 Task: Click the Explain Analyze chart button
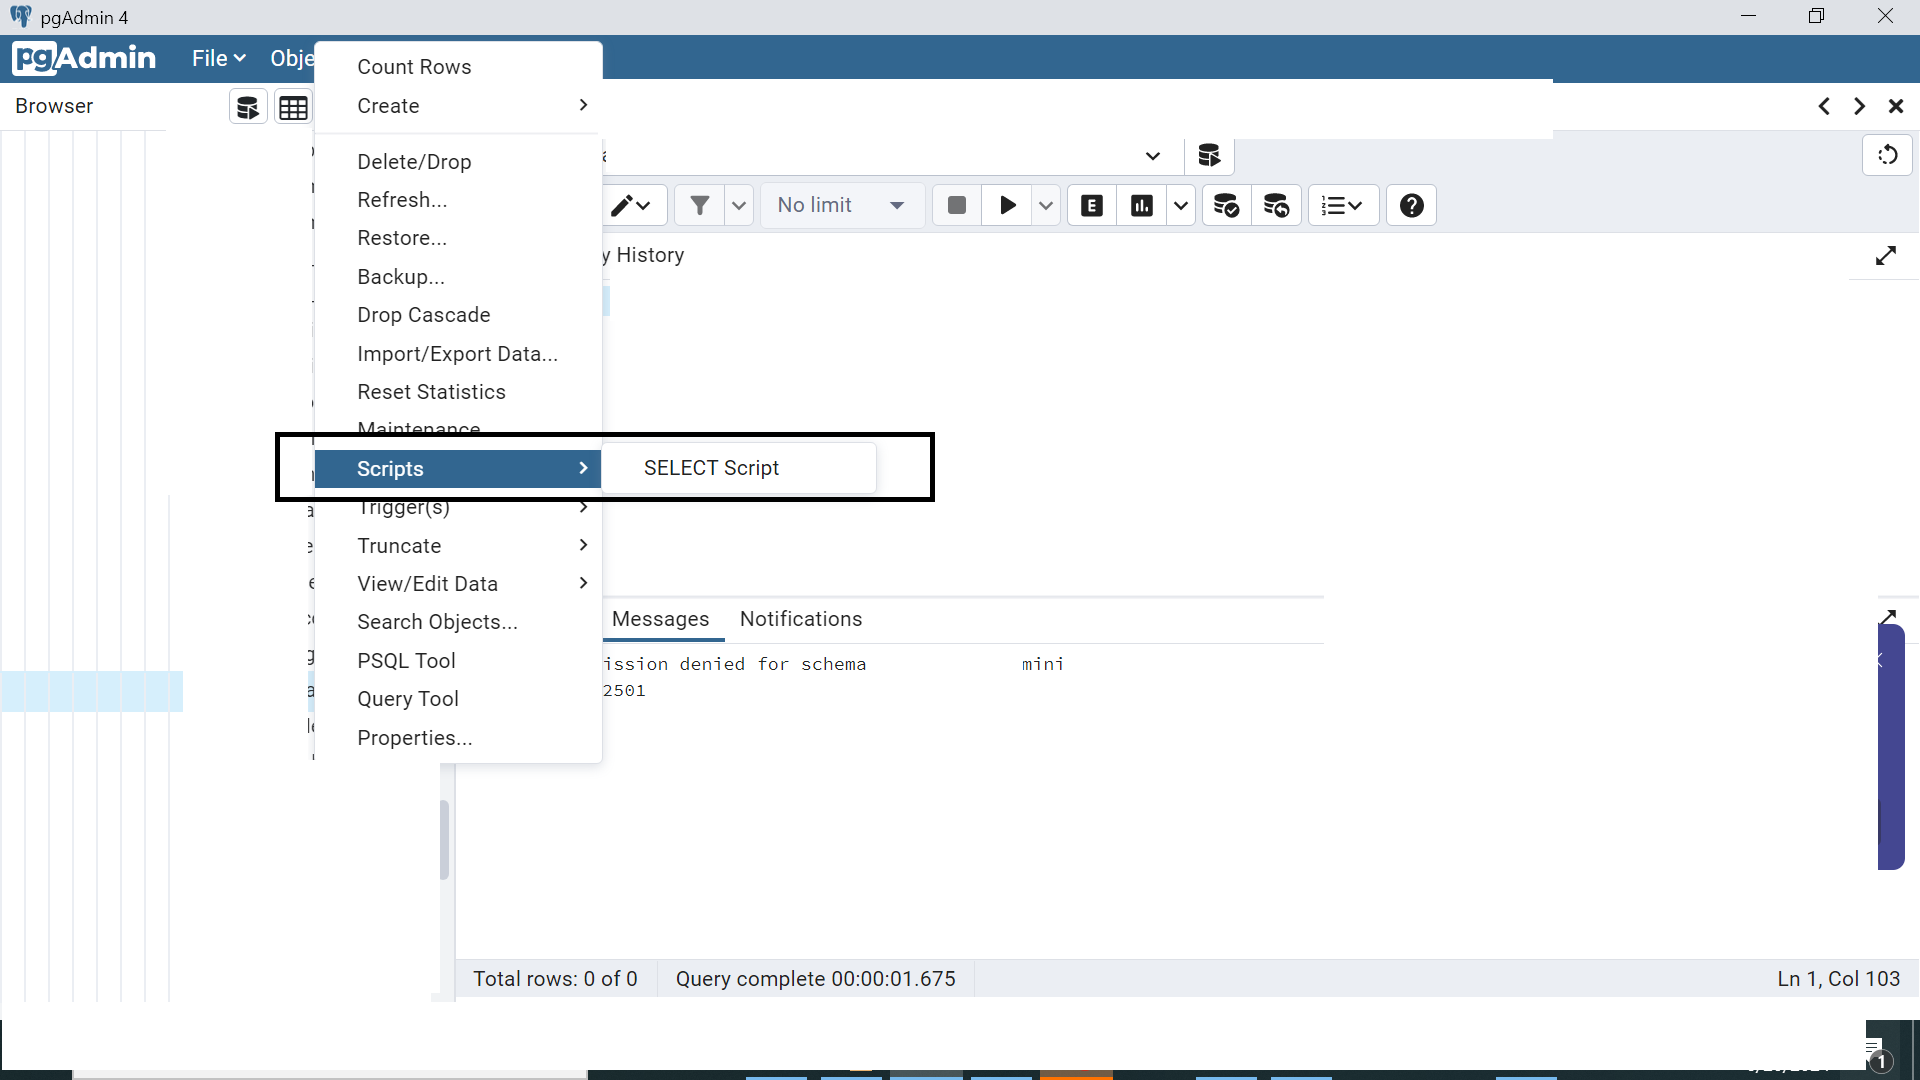coord(1141,206)
